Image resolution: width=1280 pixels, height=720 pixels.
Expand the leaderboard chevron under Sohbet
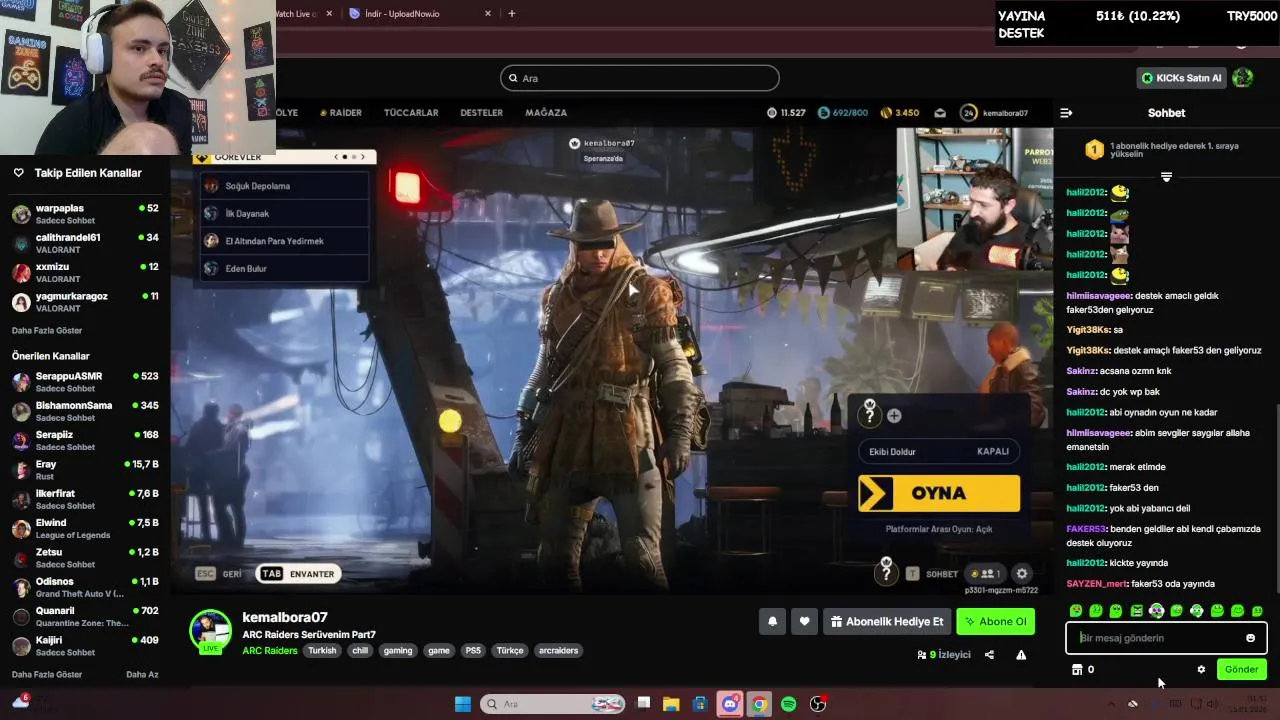point(1166,177)
